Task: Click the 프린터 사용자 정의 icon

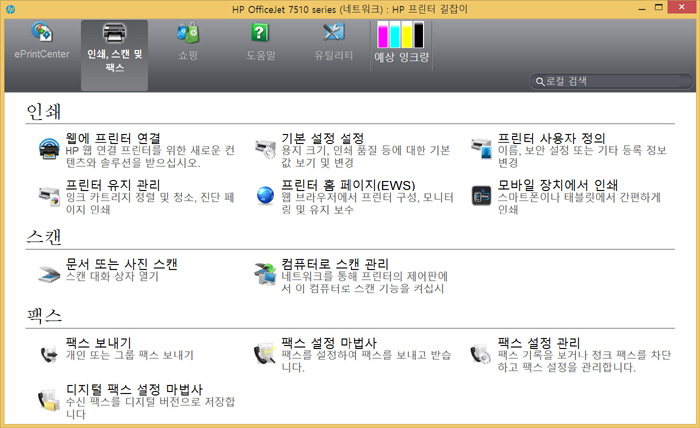Action: pos(481,149)
